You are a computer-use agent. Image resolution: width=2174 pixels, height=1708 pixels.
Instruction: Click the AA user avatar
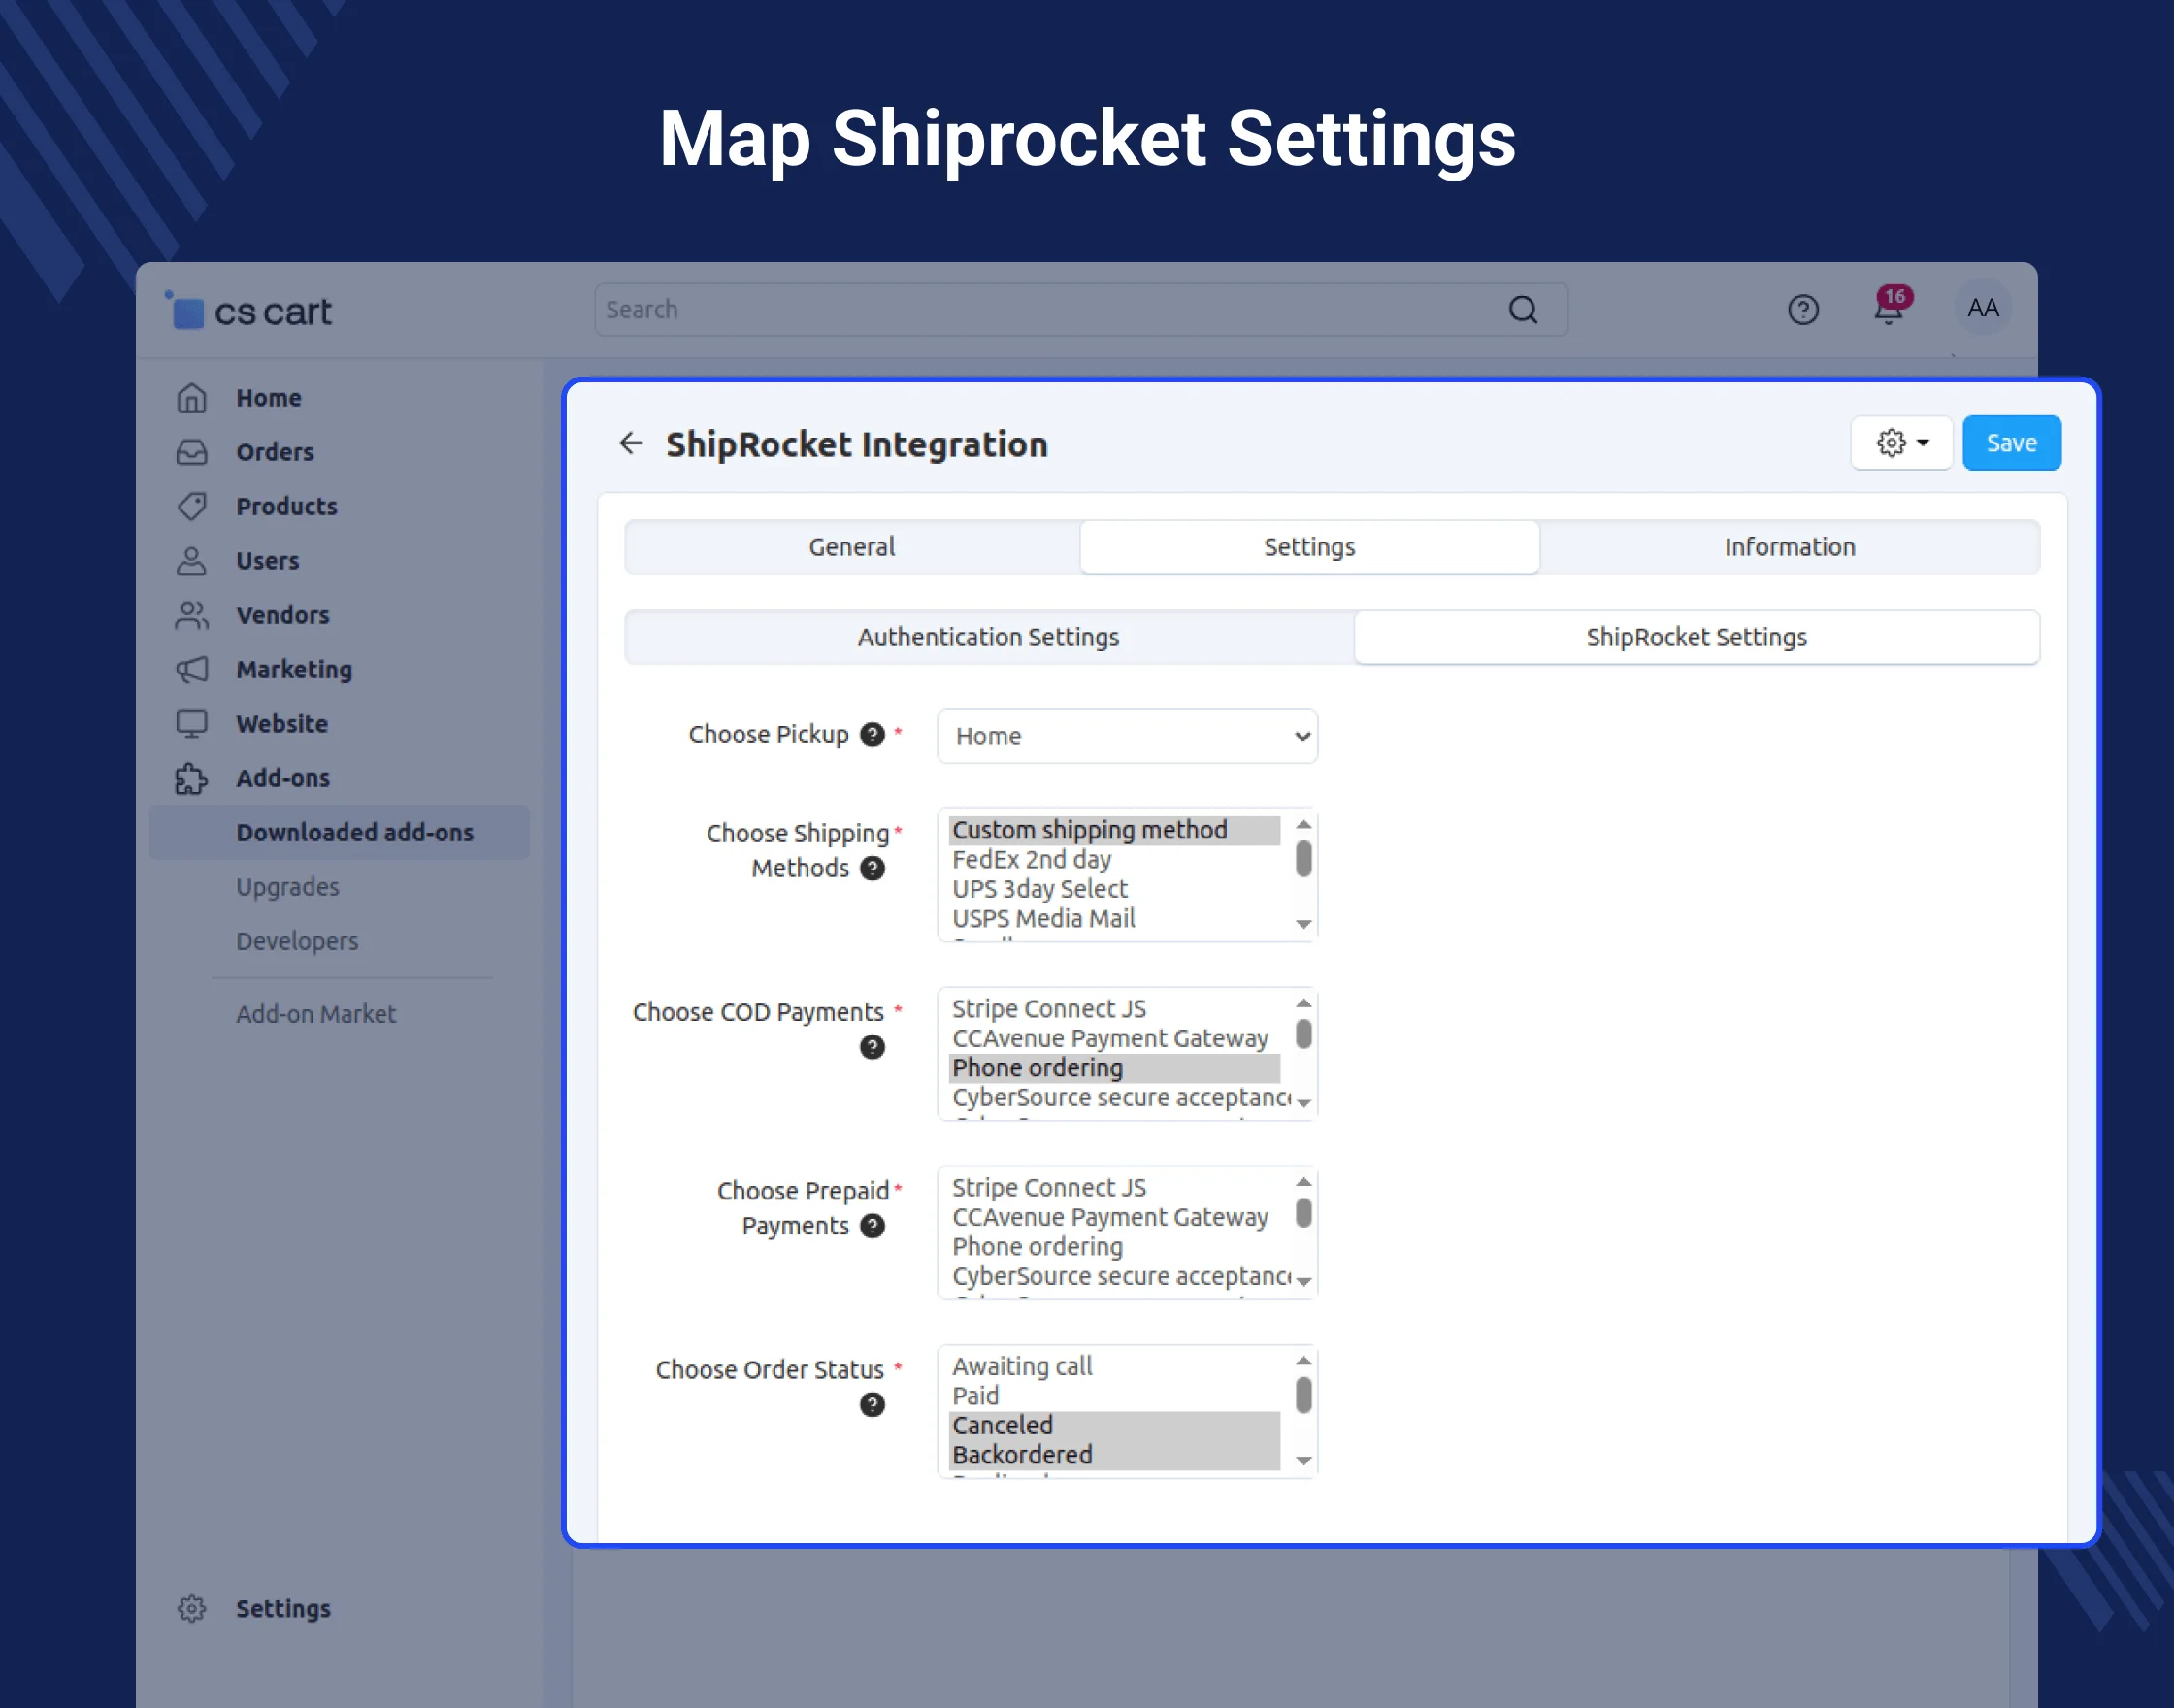pos(1982,308)
